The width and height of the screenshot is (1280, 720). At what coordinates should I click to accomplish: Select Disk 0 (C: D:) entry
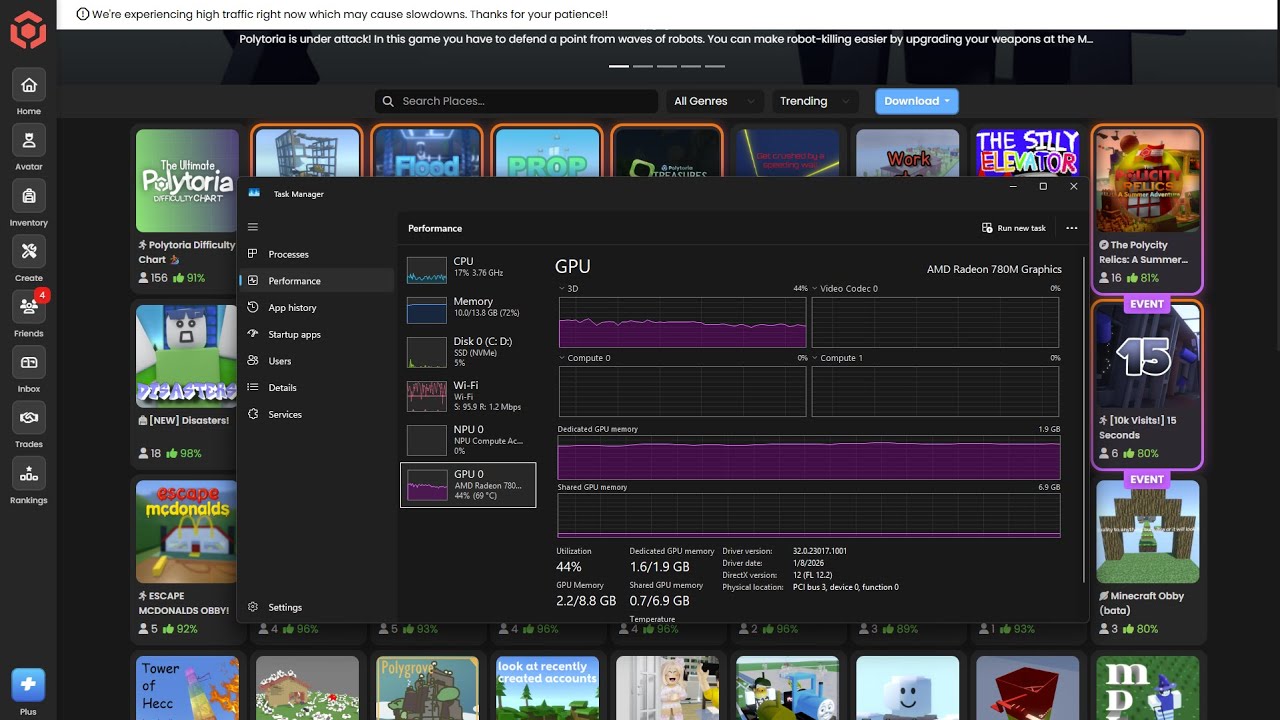pos(468,352)
